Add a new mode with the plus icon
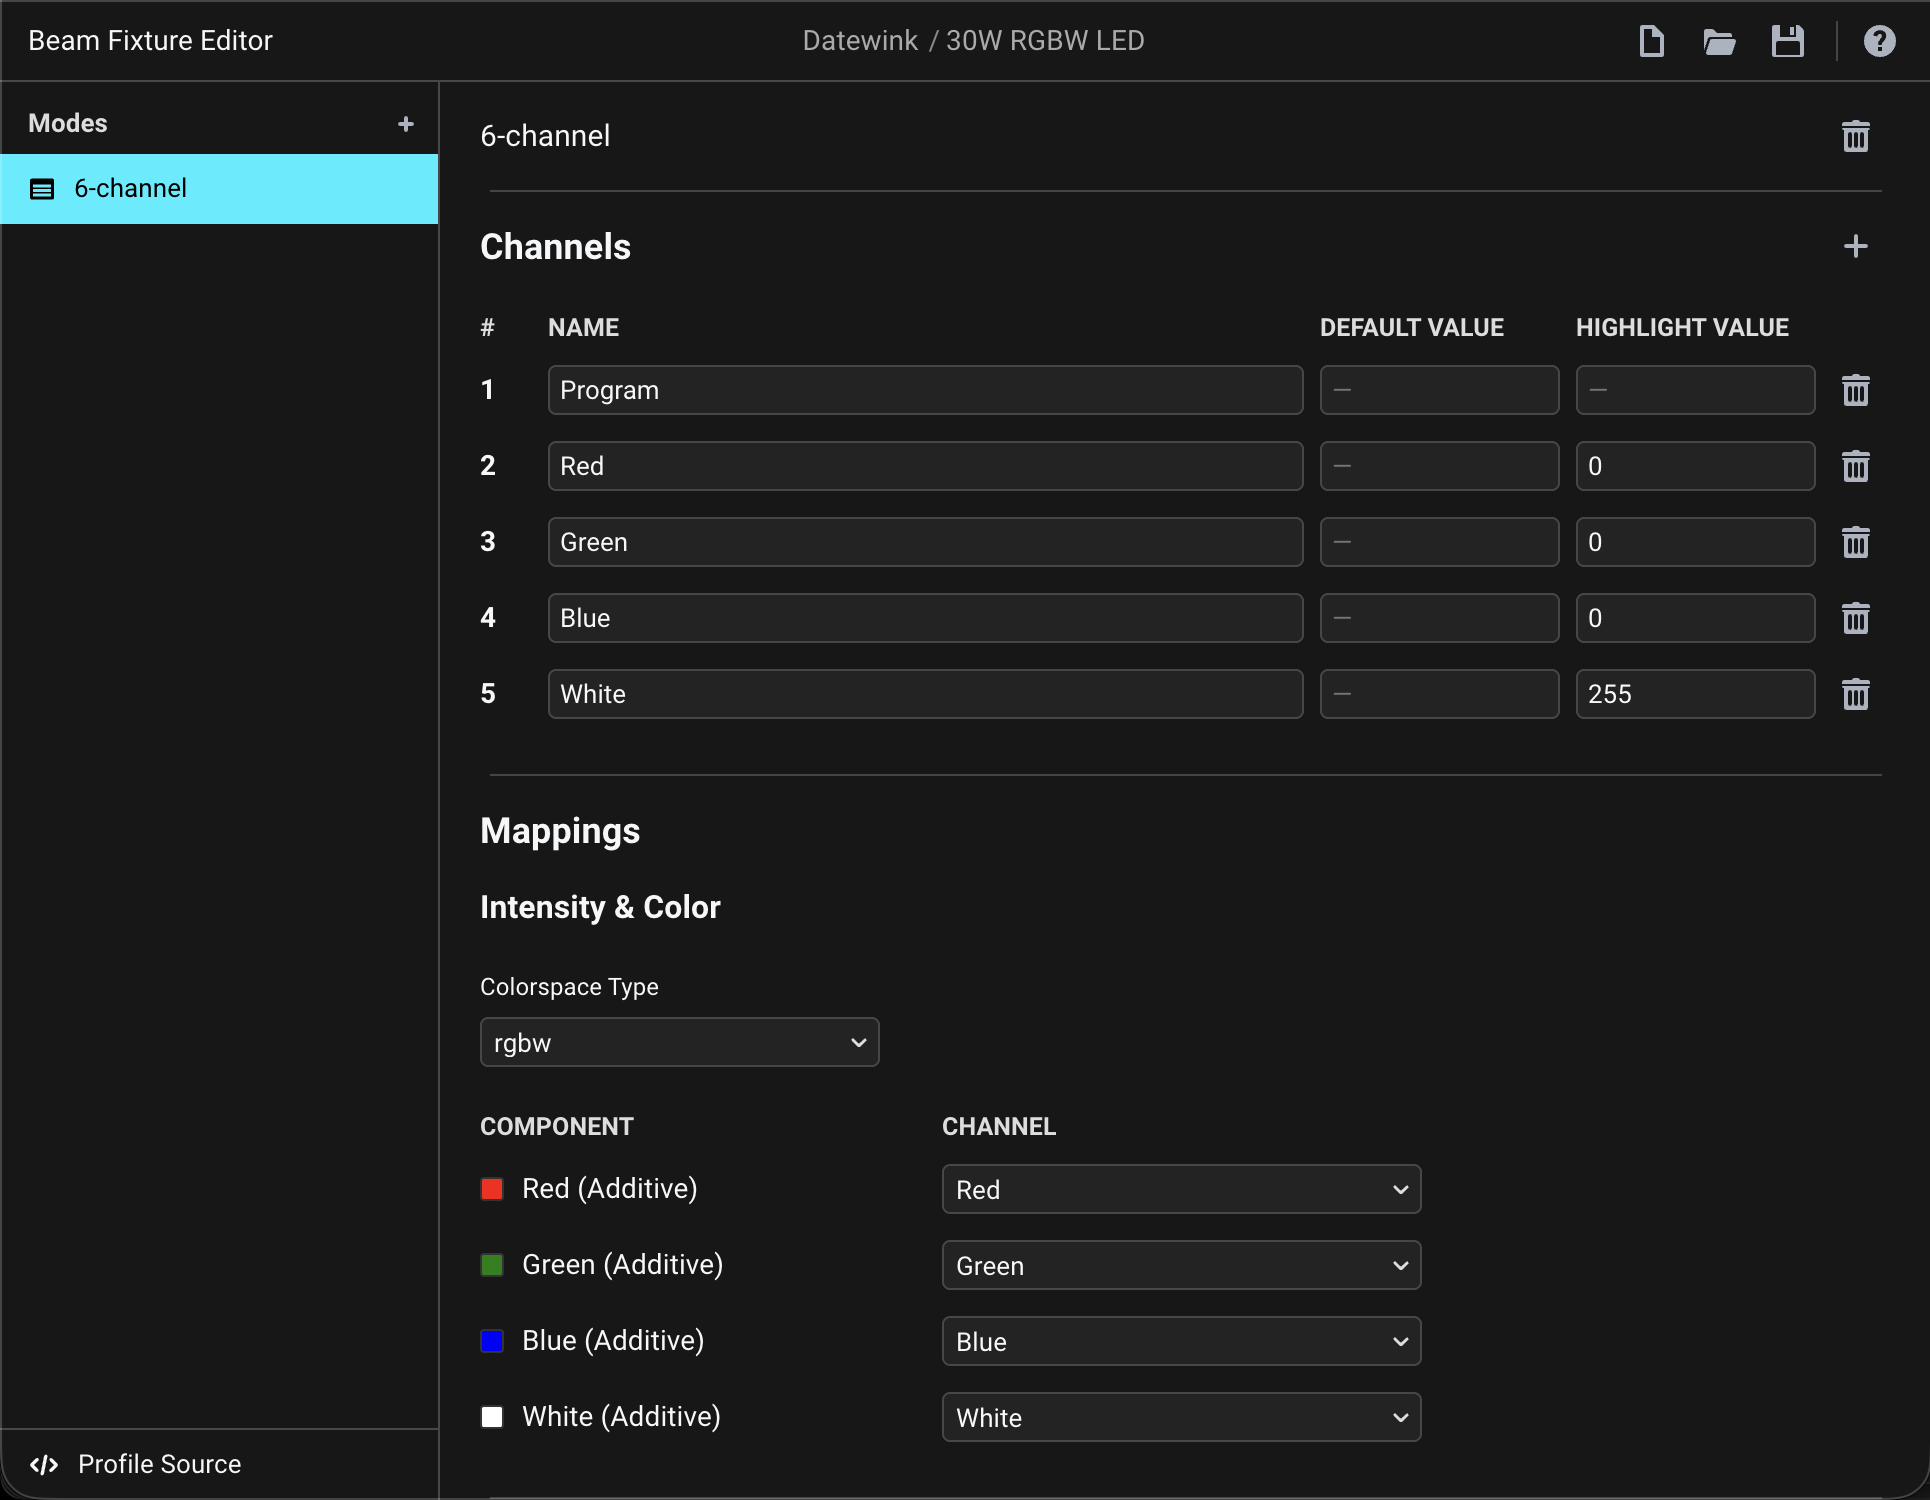The width and height of the screenshot is (1930, 1500). [405, 124]
